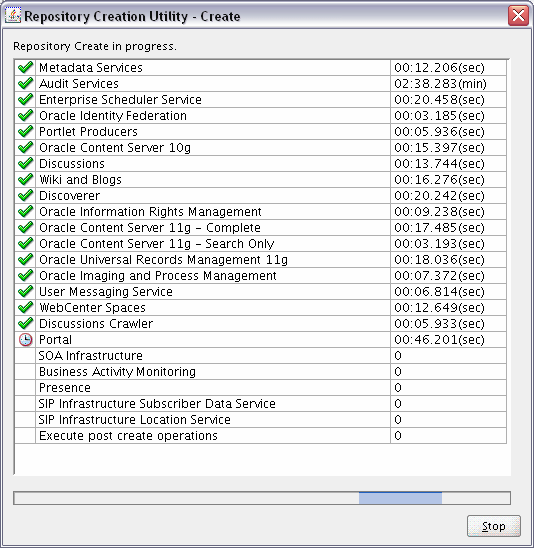Click the 00:03.185(sec) time value
Viewport: 534px width, 548px height.
[439, 116]
